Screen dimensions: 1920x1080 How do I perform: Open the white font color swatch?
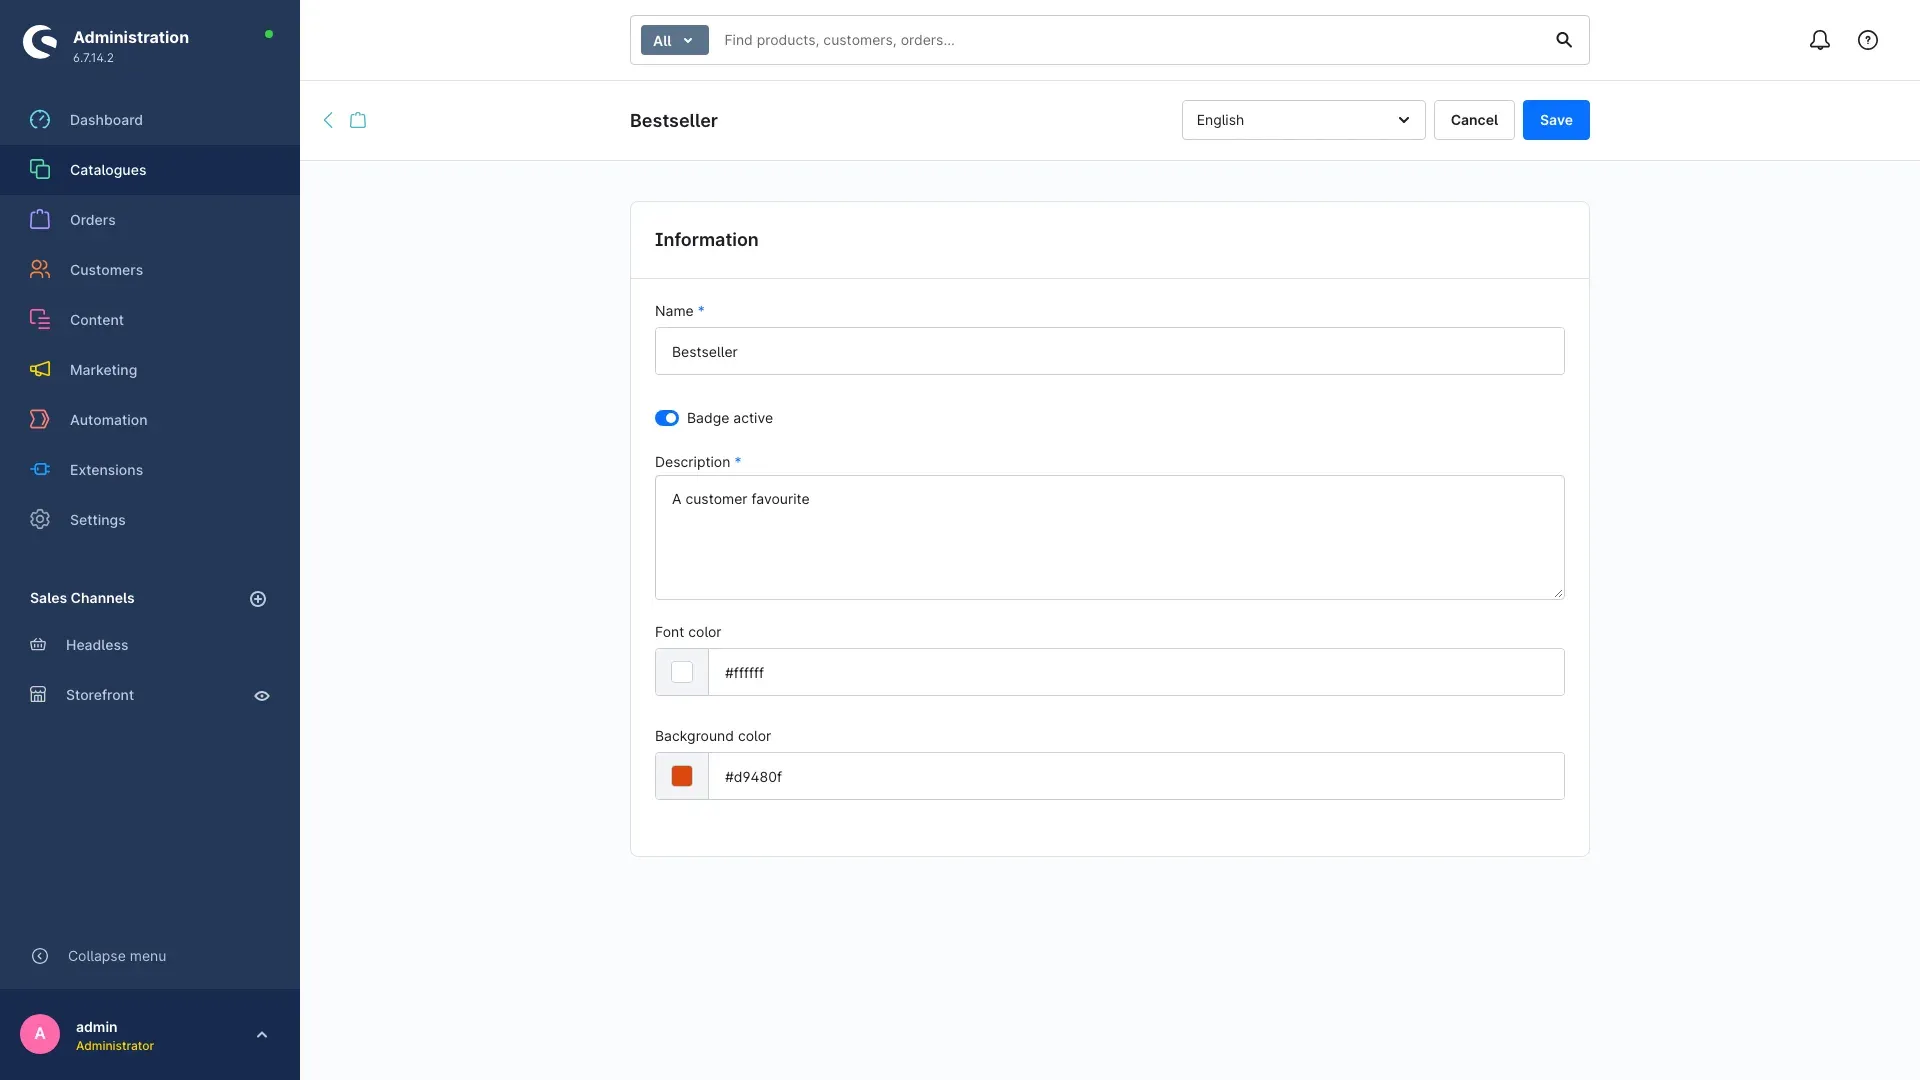click(x=682, y=672)
